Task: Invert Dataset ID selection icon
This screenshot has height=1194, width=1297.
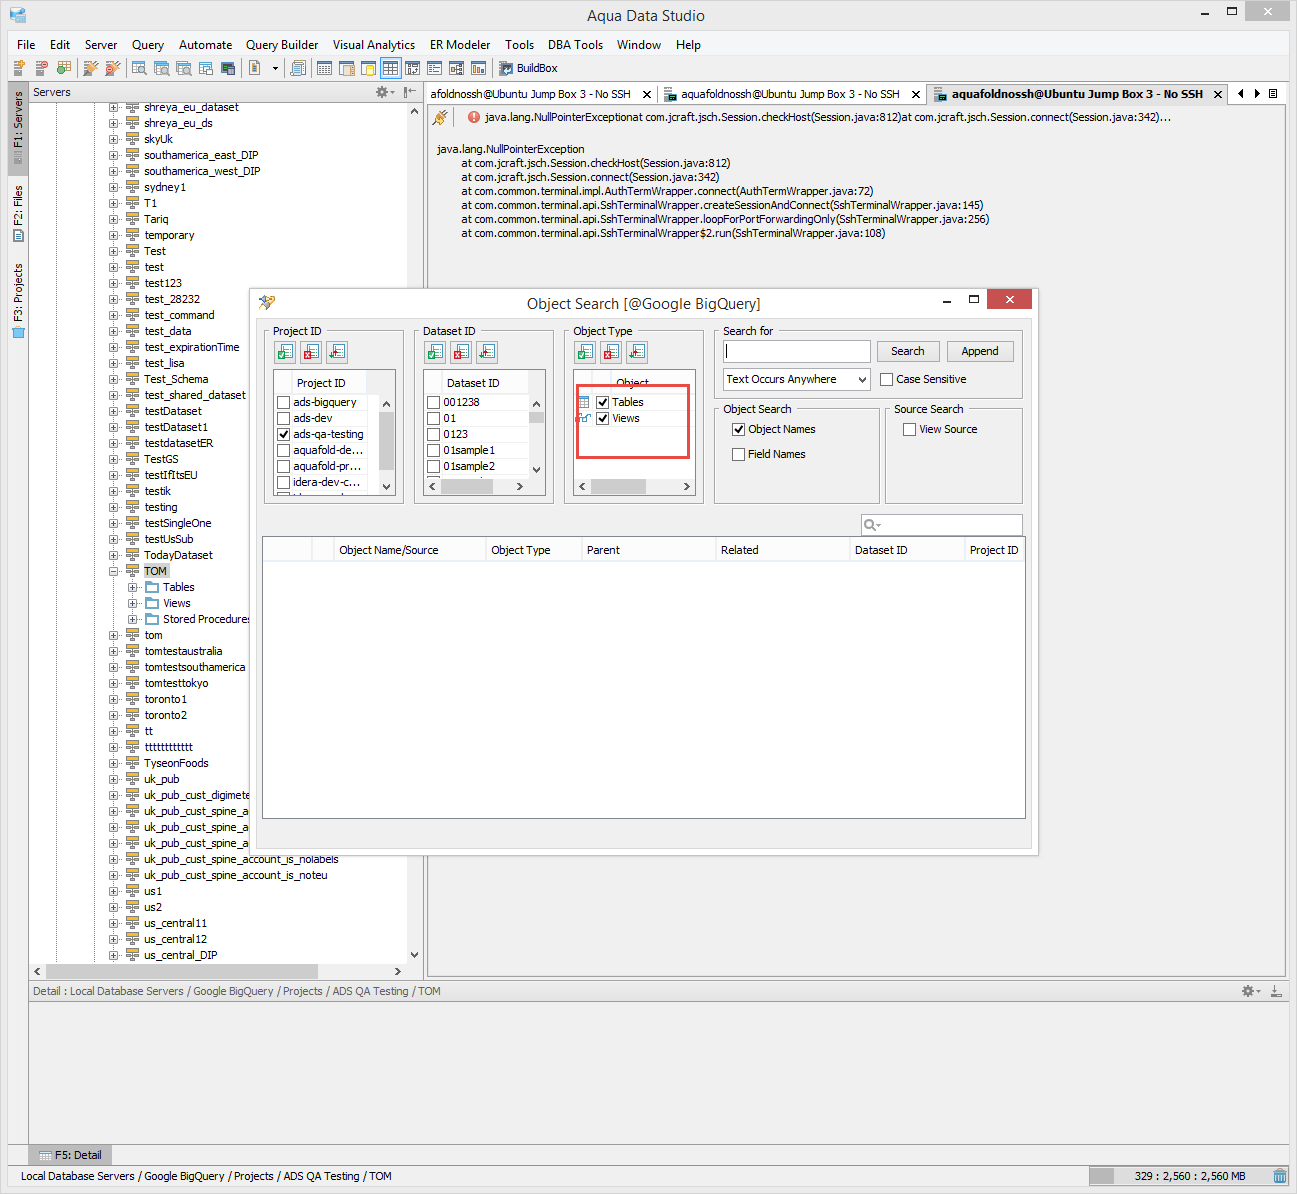Action: pyautogui.click(x=487, y=352)
